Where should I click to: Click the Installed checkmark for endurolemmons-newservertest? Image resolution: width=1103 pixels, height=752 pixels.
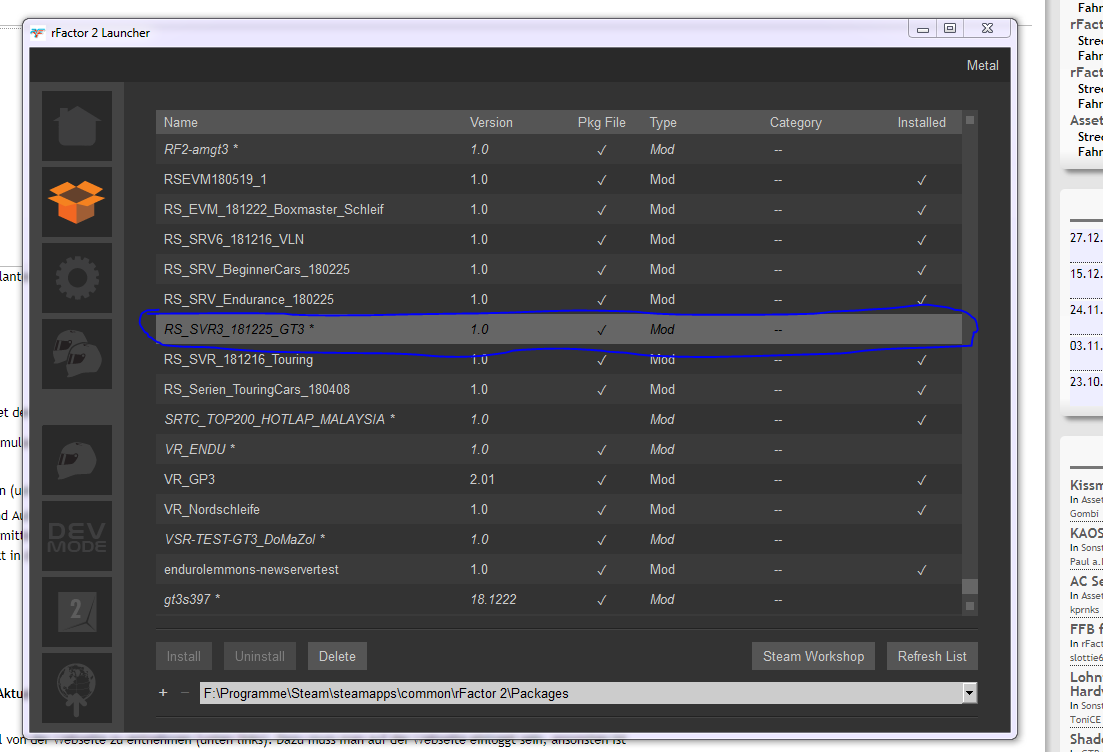(x=921, y=570)
